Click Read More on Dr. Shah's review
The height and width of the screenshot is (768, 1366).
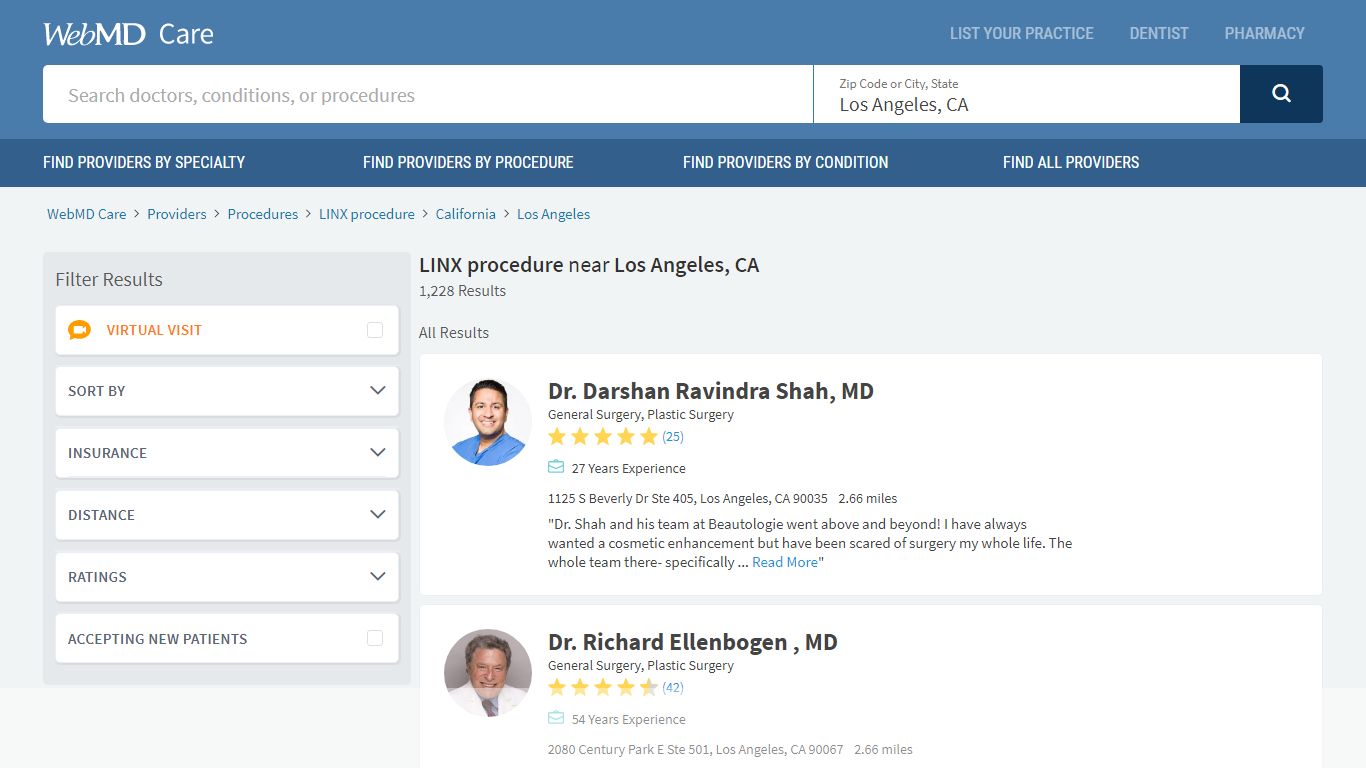point(785,562)
